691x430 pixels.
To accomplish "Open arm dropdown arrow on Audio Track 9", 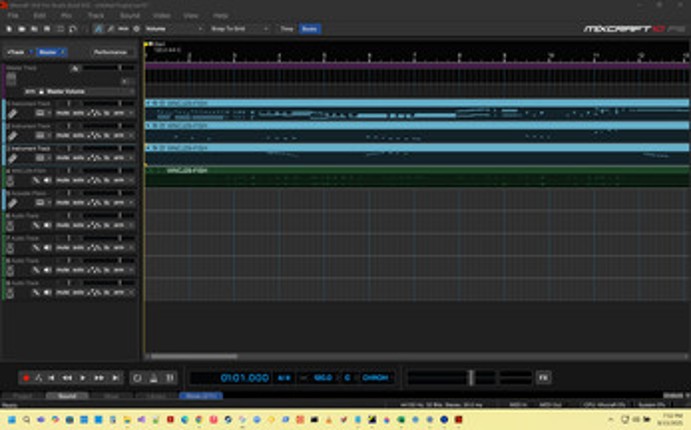I will (130, 293).
